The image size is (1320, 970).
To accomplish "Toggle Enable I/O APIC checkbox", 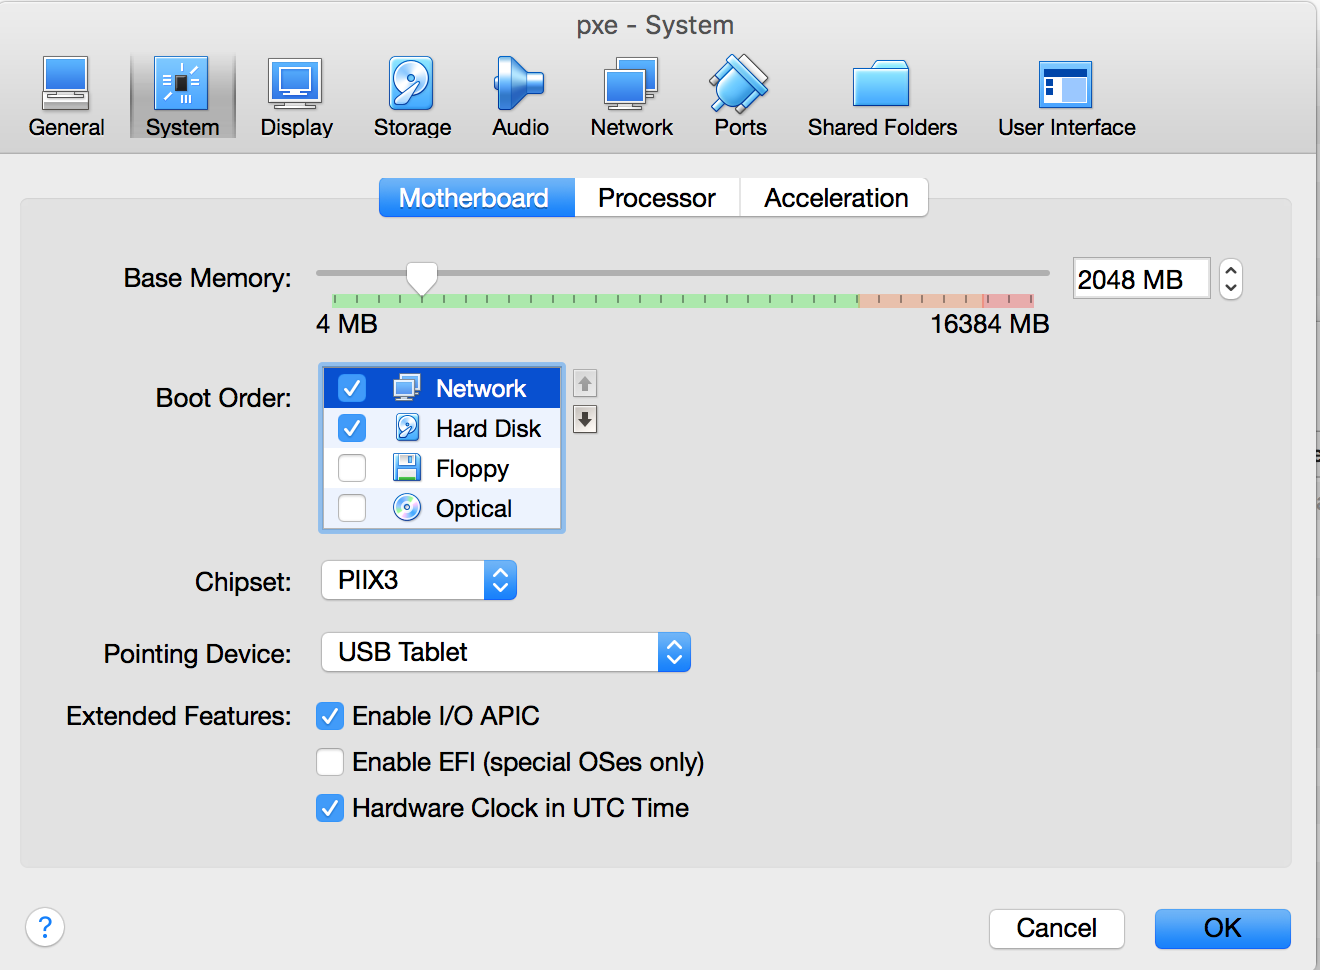I will coord(330,716).
